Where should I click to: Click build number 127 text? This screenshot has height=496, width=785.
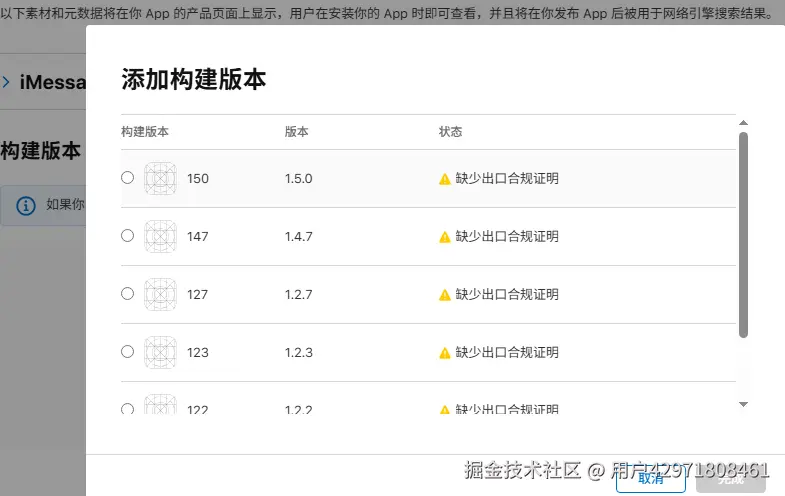[198, 295]
